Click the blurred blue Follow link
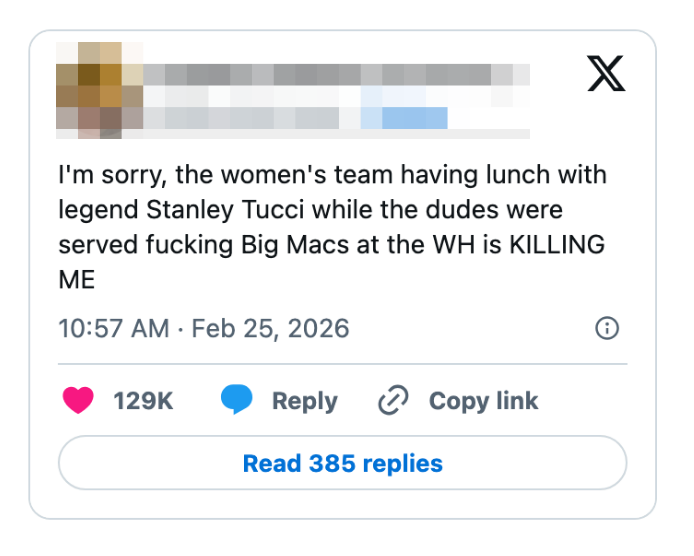 405,119
